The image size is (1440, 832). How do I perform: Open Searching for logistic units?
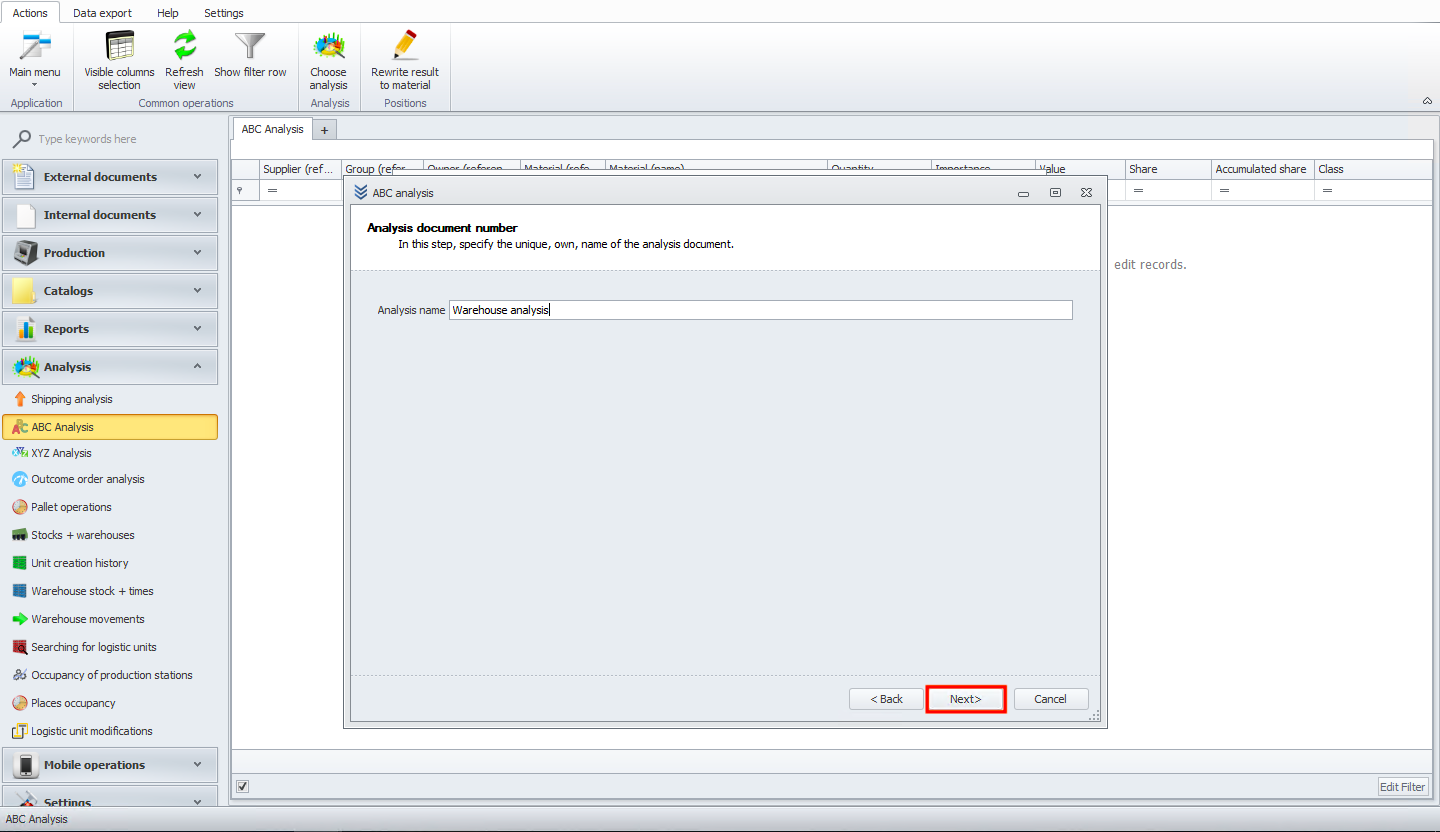[94, 647]
